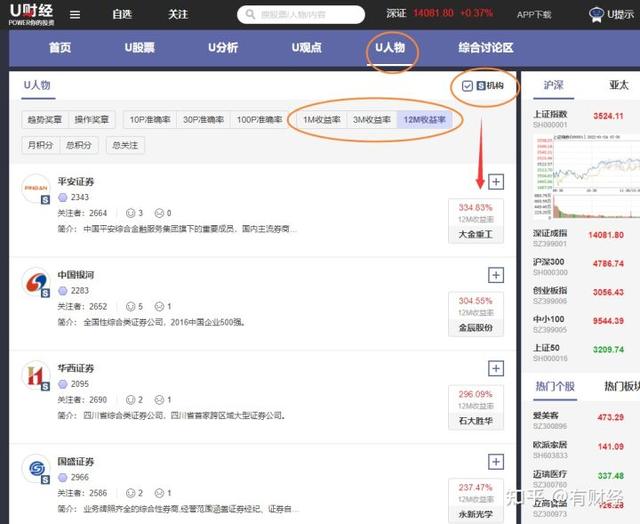Screen dimensions: 640x524
Task: Click frown face icon for 中国银河
Action: click(159, 306)
